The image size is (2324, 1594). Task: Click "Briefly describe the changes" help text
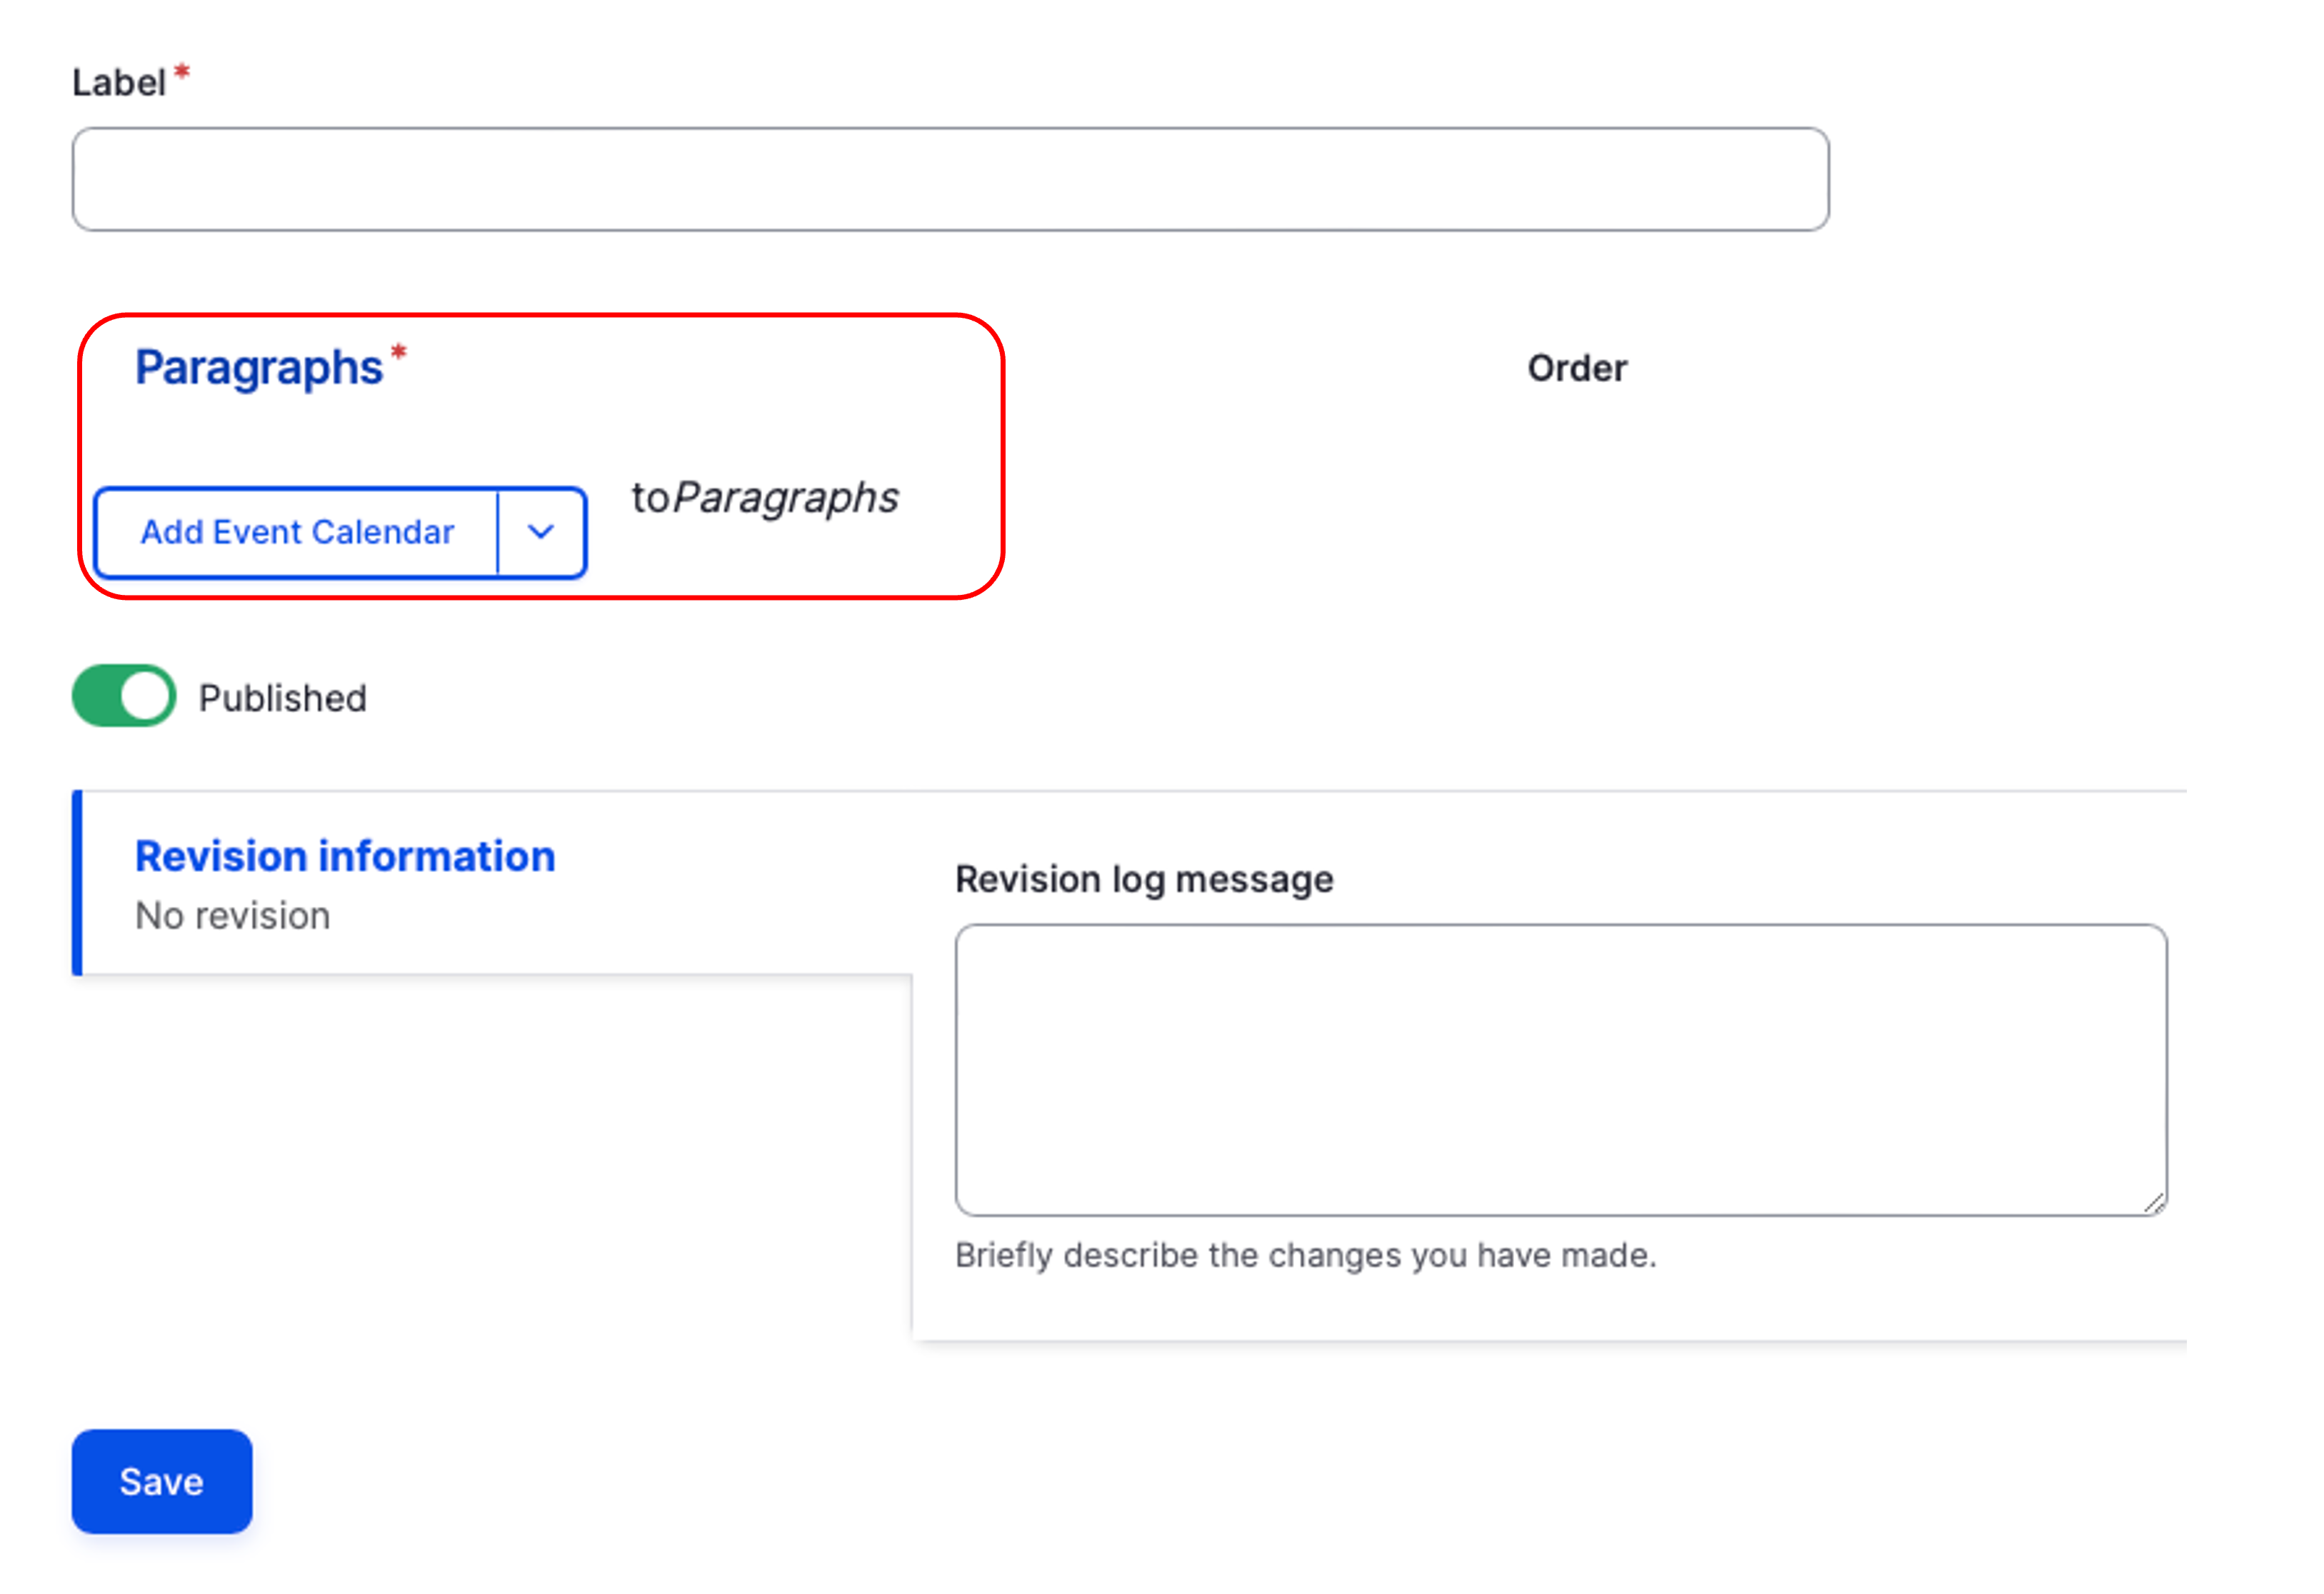click(1305, 1255)
